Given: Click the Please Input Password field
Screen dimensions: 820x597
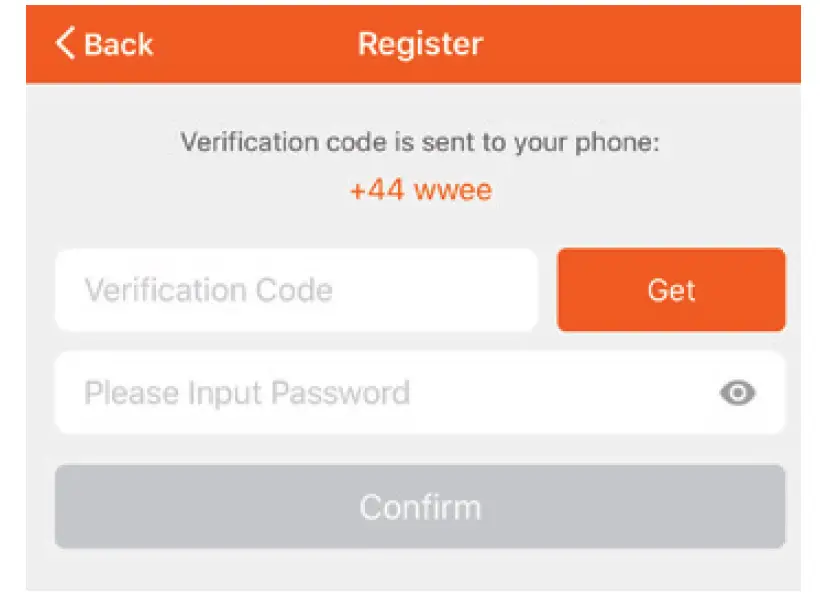Looking at the screenshot, I should [x=380, y=393].
